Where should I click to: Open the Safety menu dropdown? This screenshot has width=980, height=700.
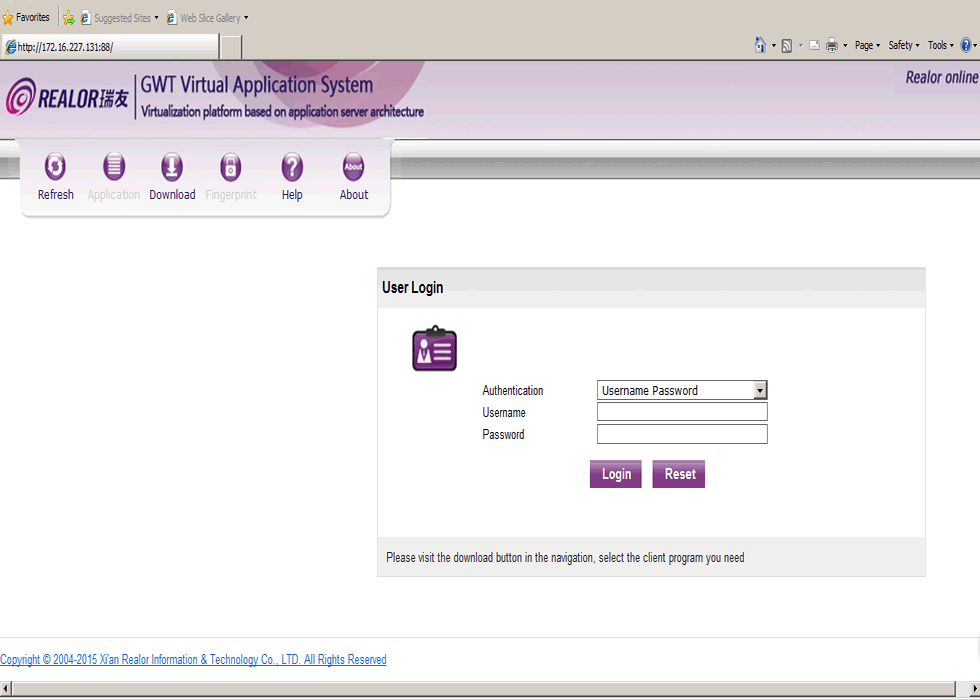[903, 45]
